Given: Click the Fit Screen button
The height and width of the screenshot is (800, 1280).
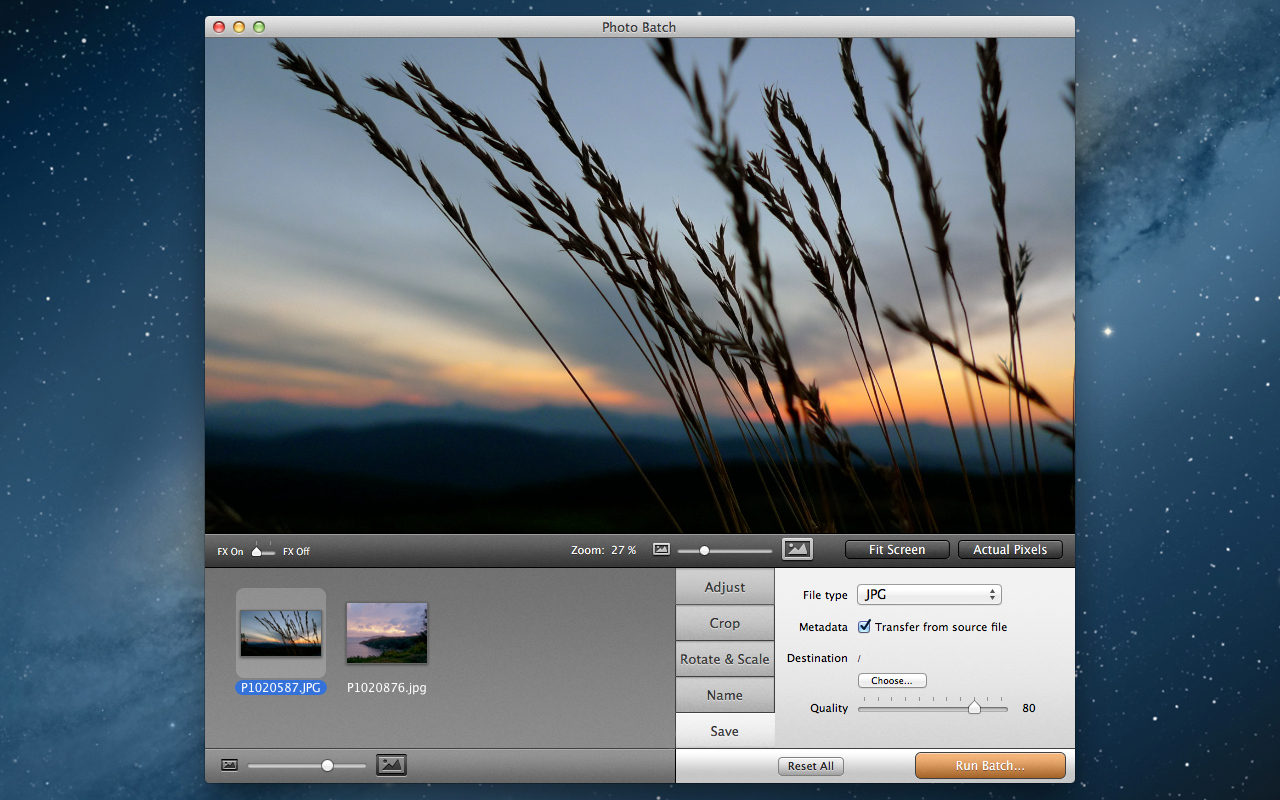Looking at the screenshot, I should [896, 549].
